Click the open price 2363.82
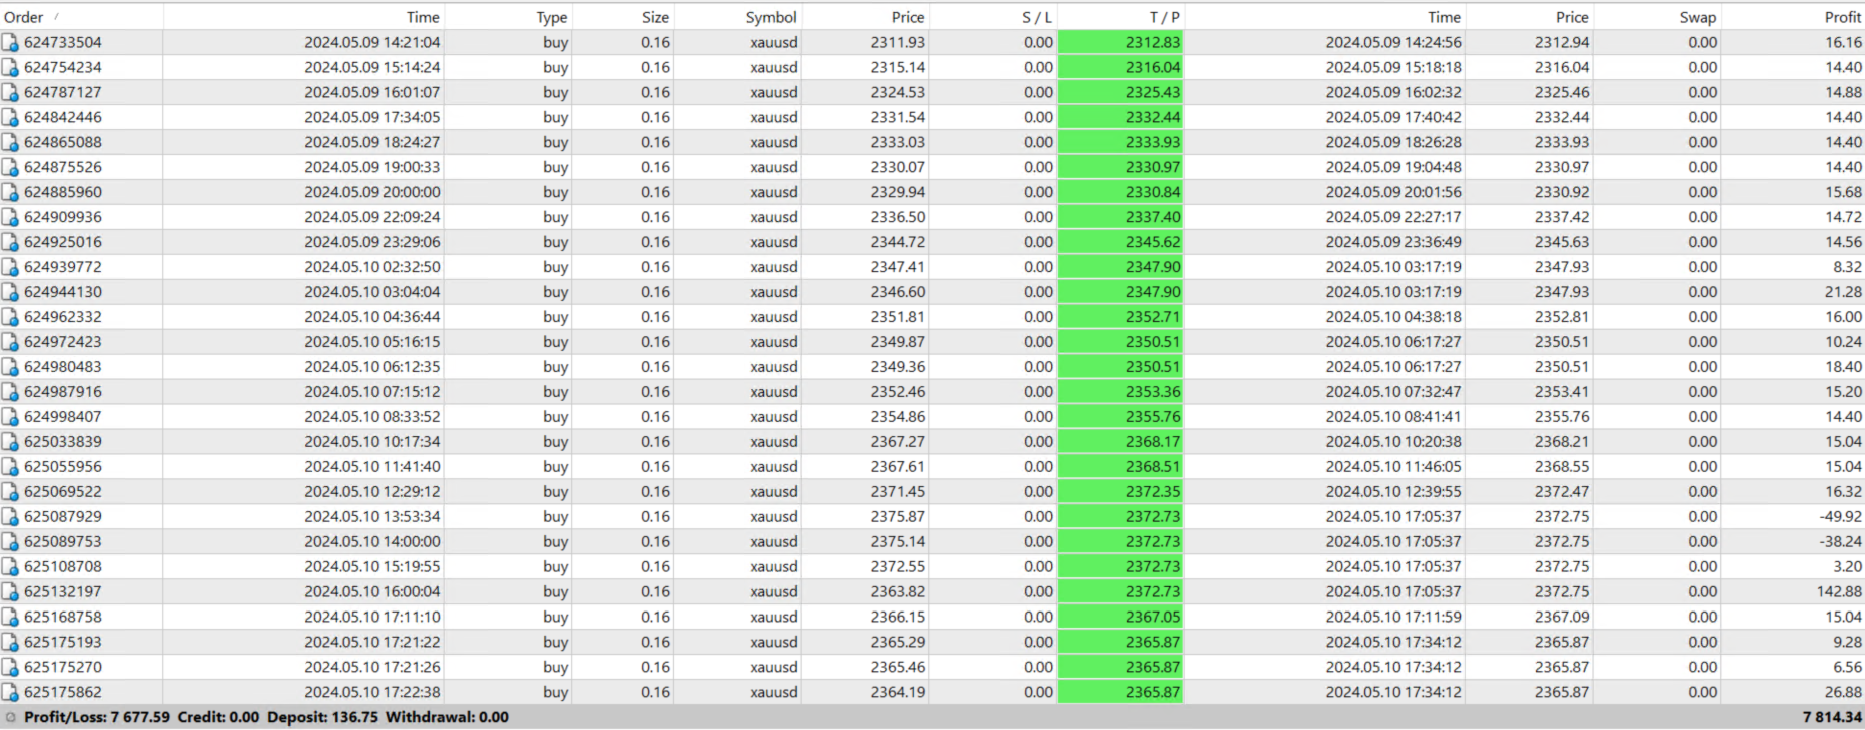This screenshot has height=730, width=1865. pos(897,592)
